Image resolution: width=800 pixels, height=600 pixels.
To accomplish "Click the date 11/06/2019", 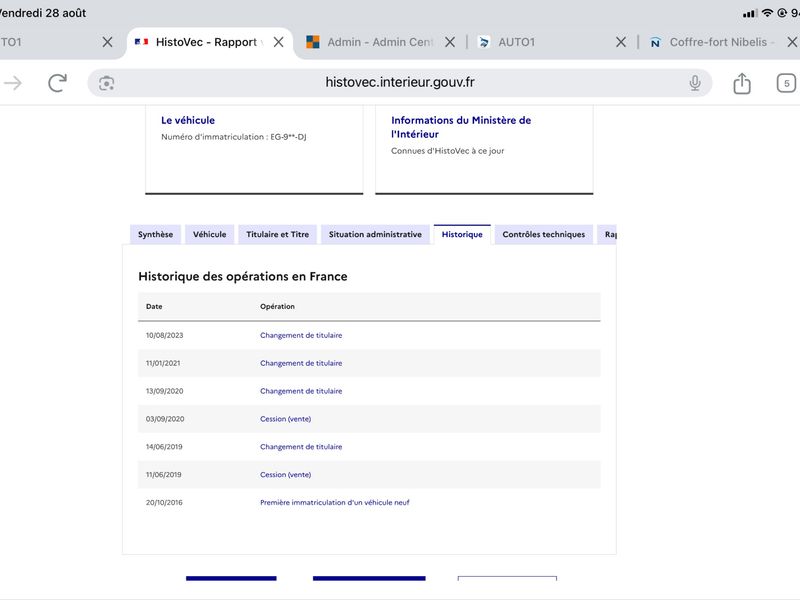I will pos(163,474).
